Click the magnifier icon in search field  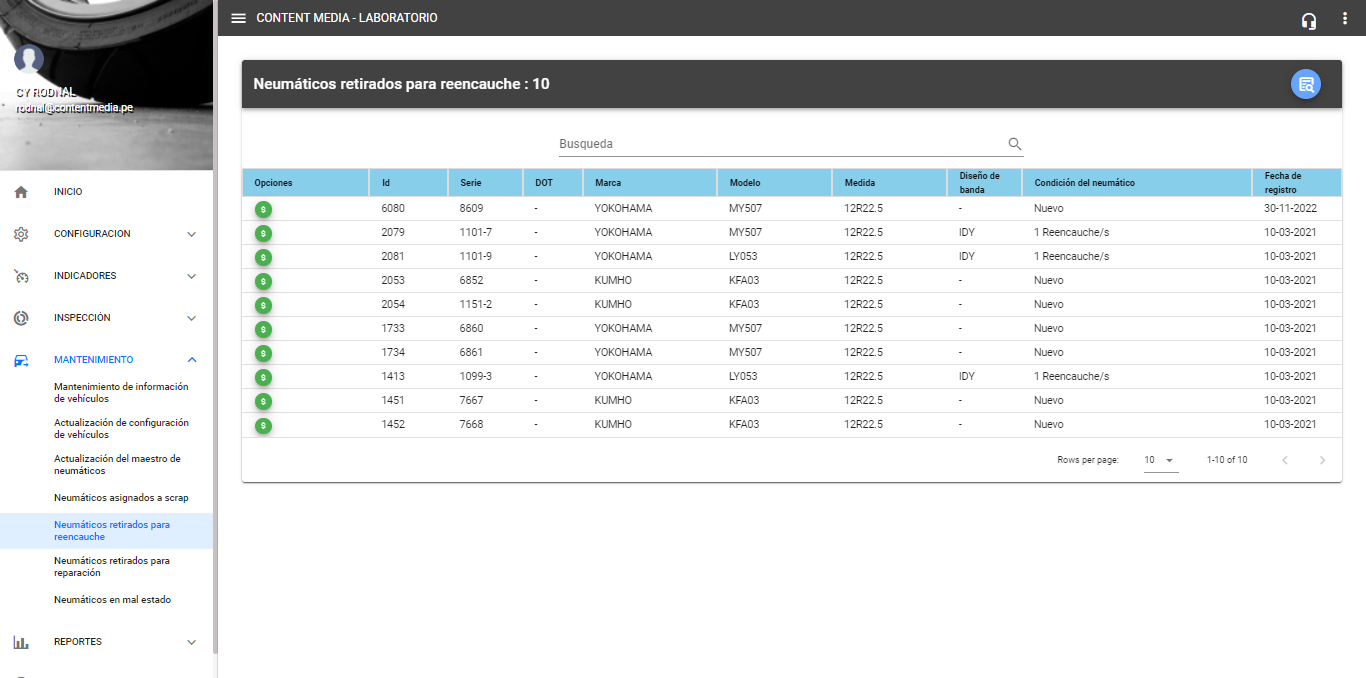[1015, 144]
